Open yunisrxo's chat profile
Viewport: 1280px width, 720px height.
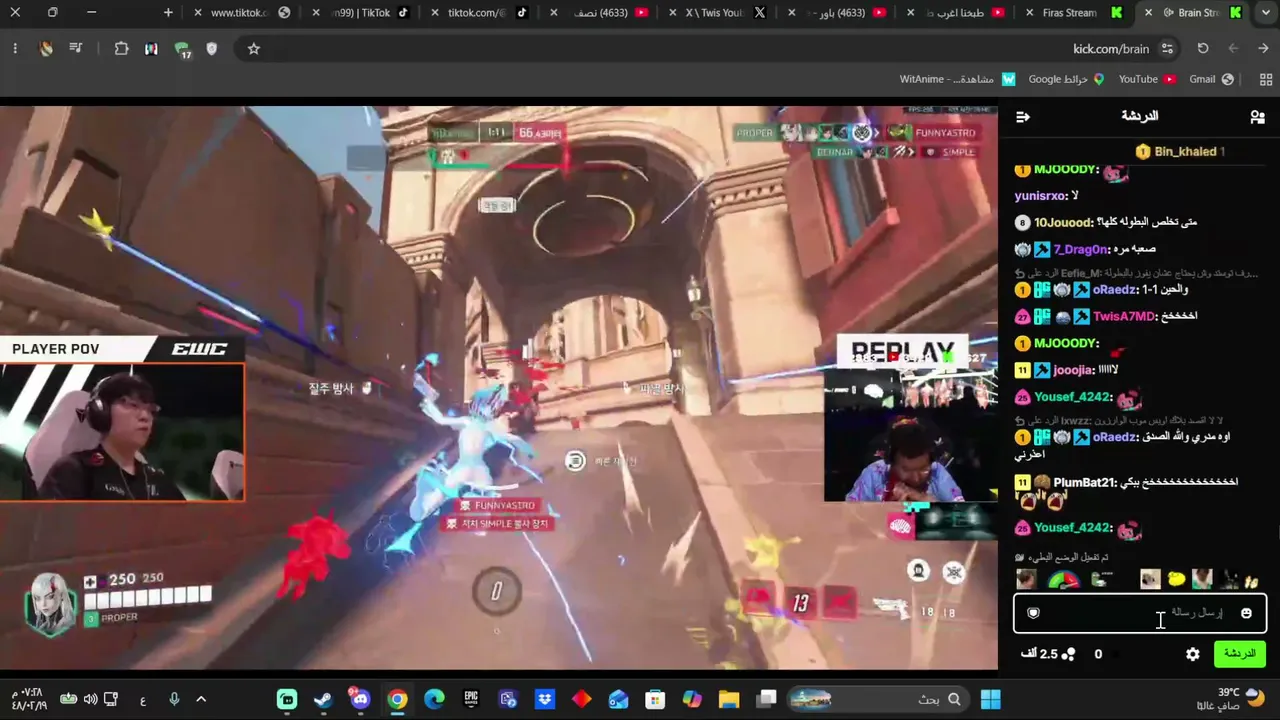tap(1040, 196)
